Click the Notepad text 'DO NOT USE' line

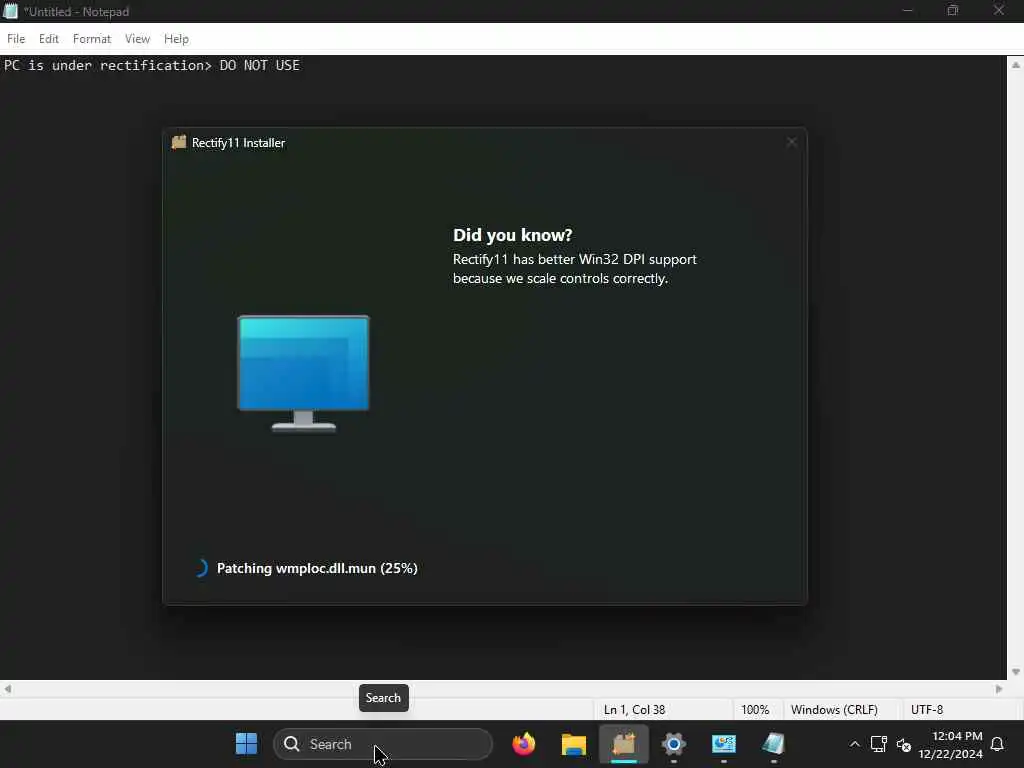[x=152, y=65]
